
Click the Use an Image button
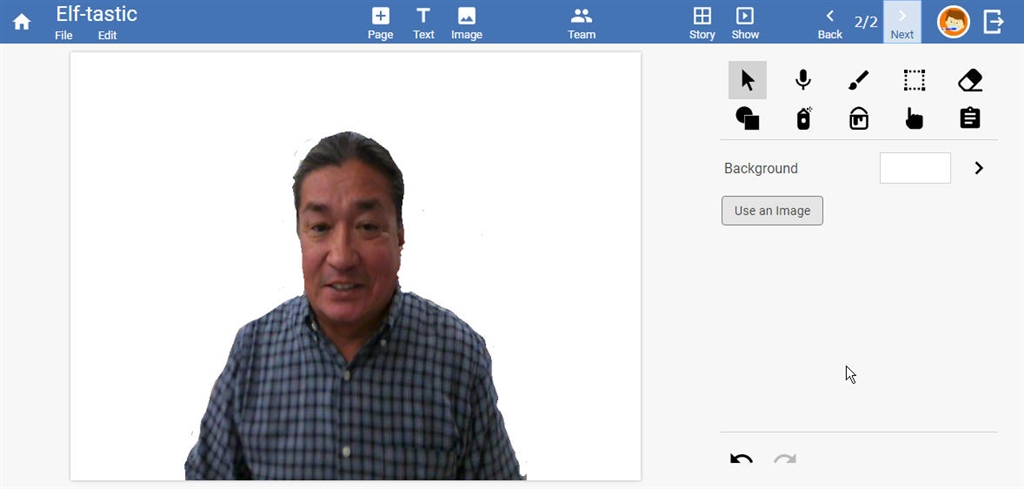click(x=772, y=211)
